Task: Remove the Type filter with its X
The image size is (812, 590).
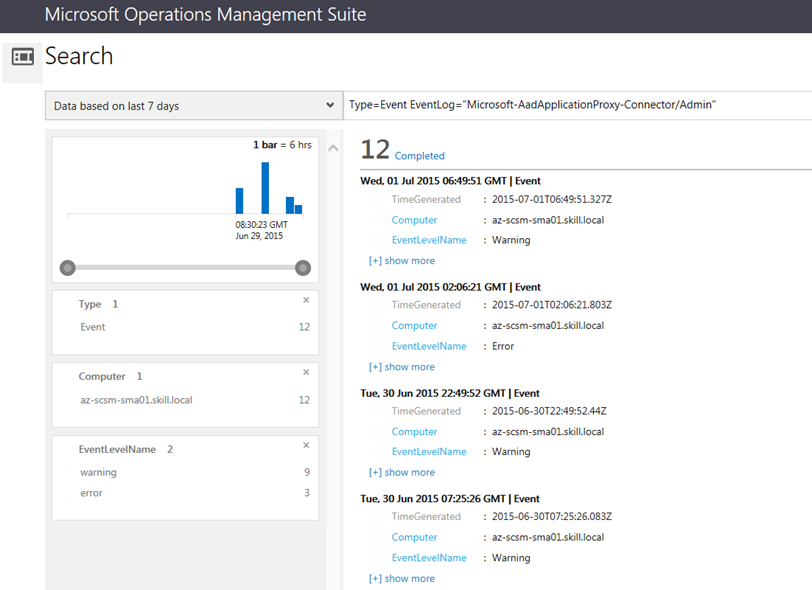Action: (x=306, y=300)
